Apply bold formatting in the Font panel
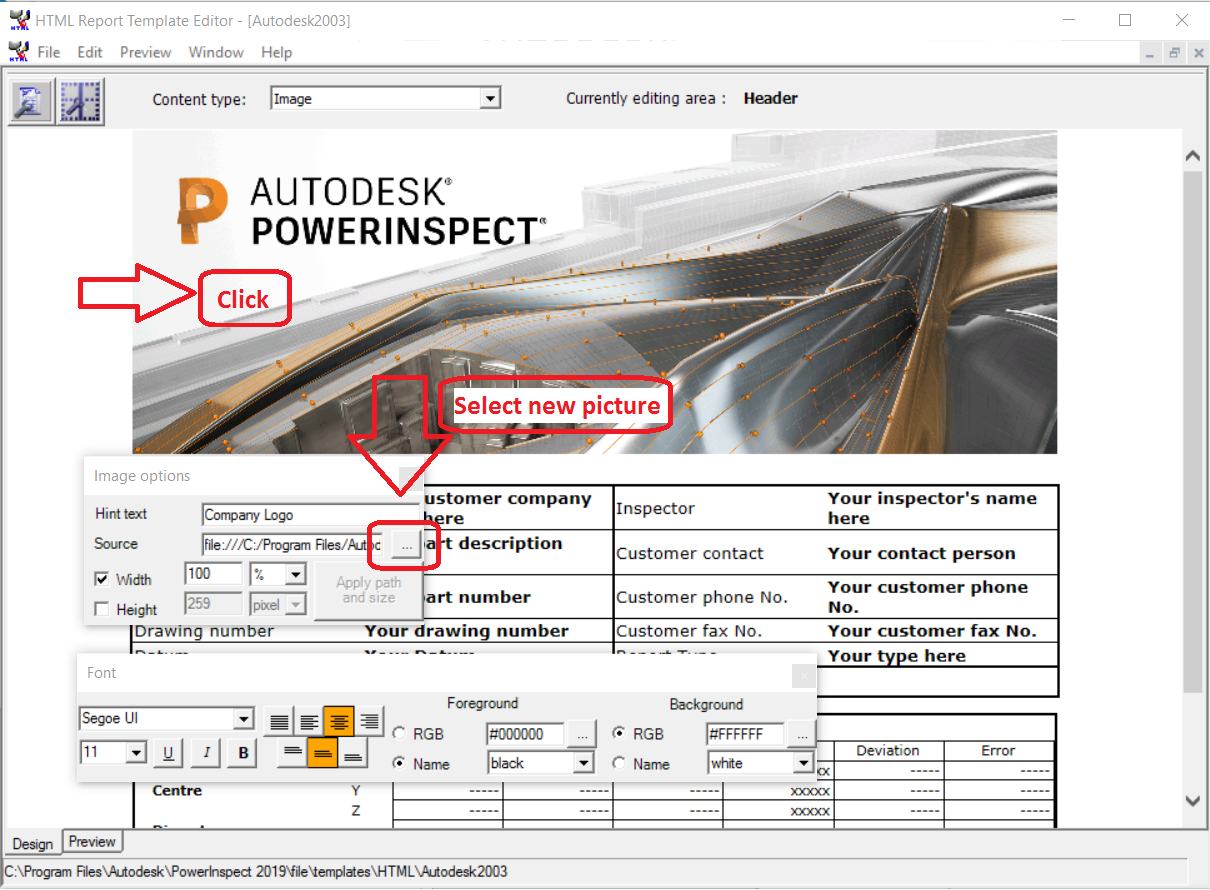 click(241, 753)
